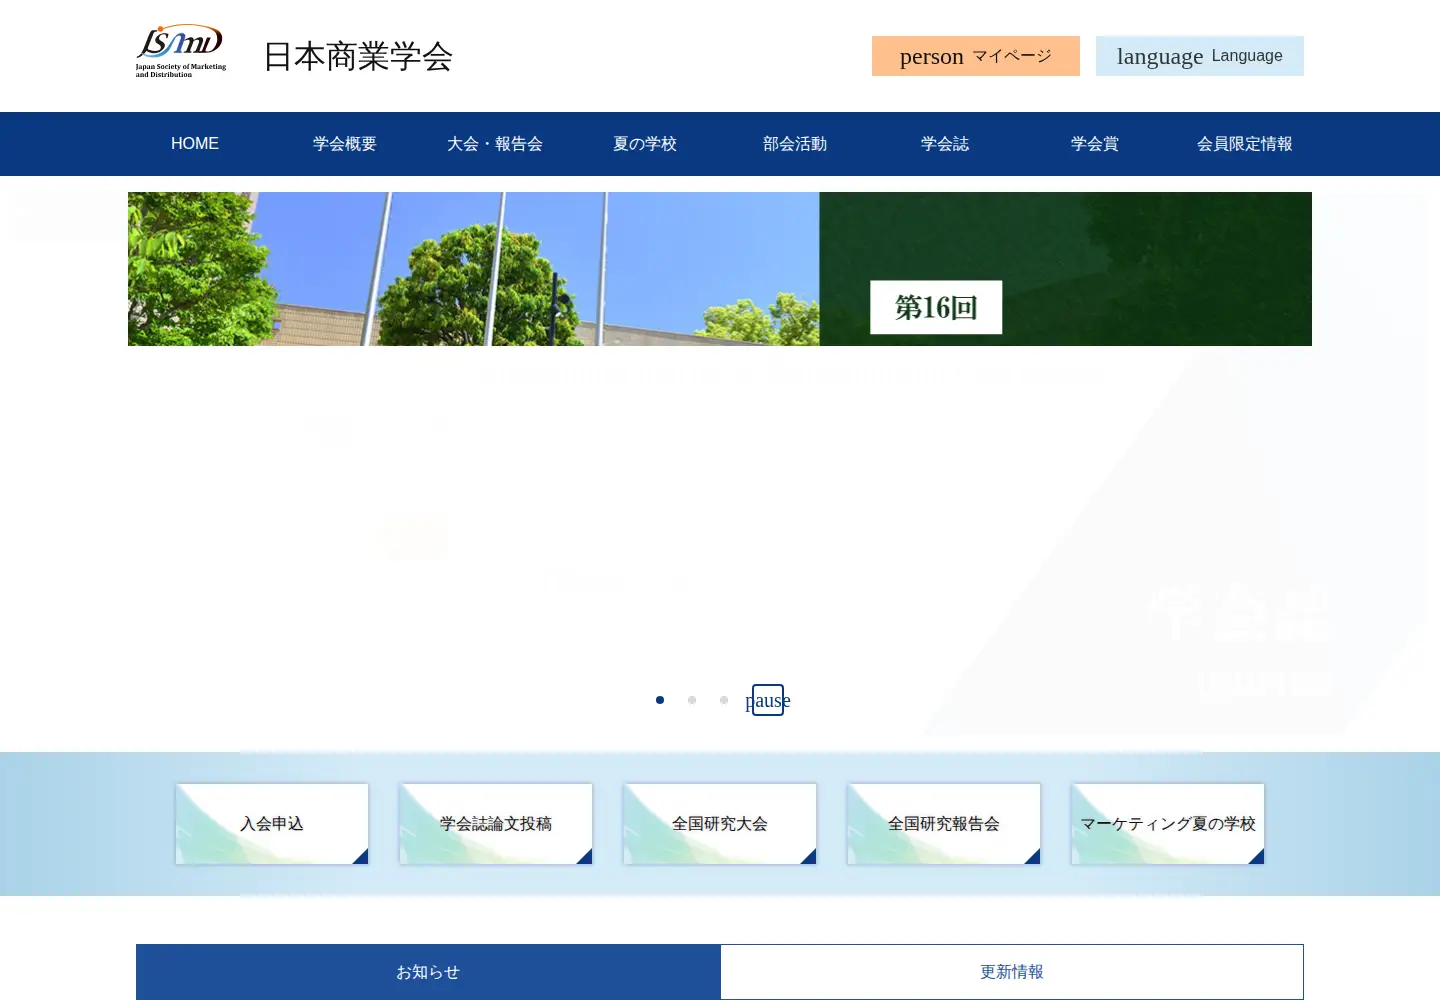Image resolution: width=1440 pixels, height=1000 pixels.
Task: Open the 学会賞 menu item
Action: (x=1095, y=144)
